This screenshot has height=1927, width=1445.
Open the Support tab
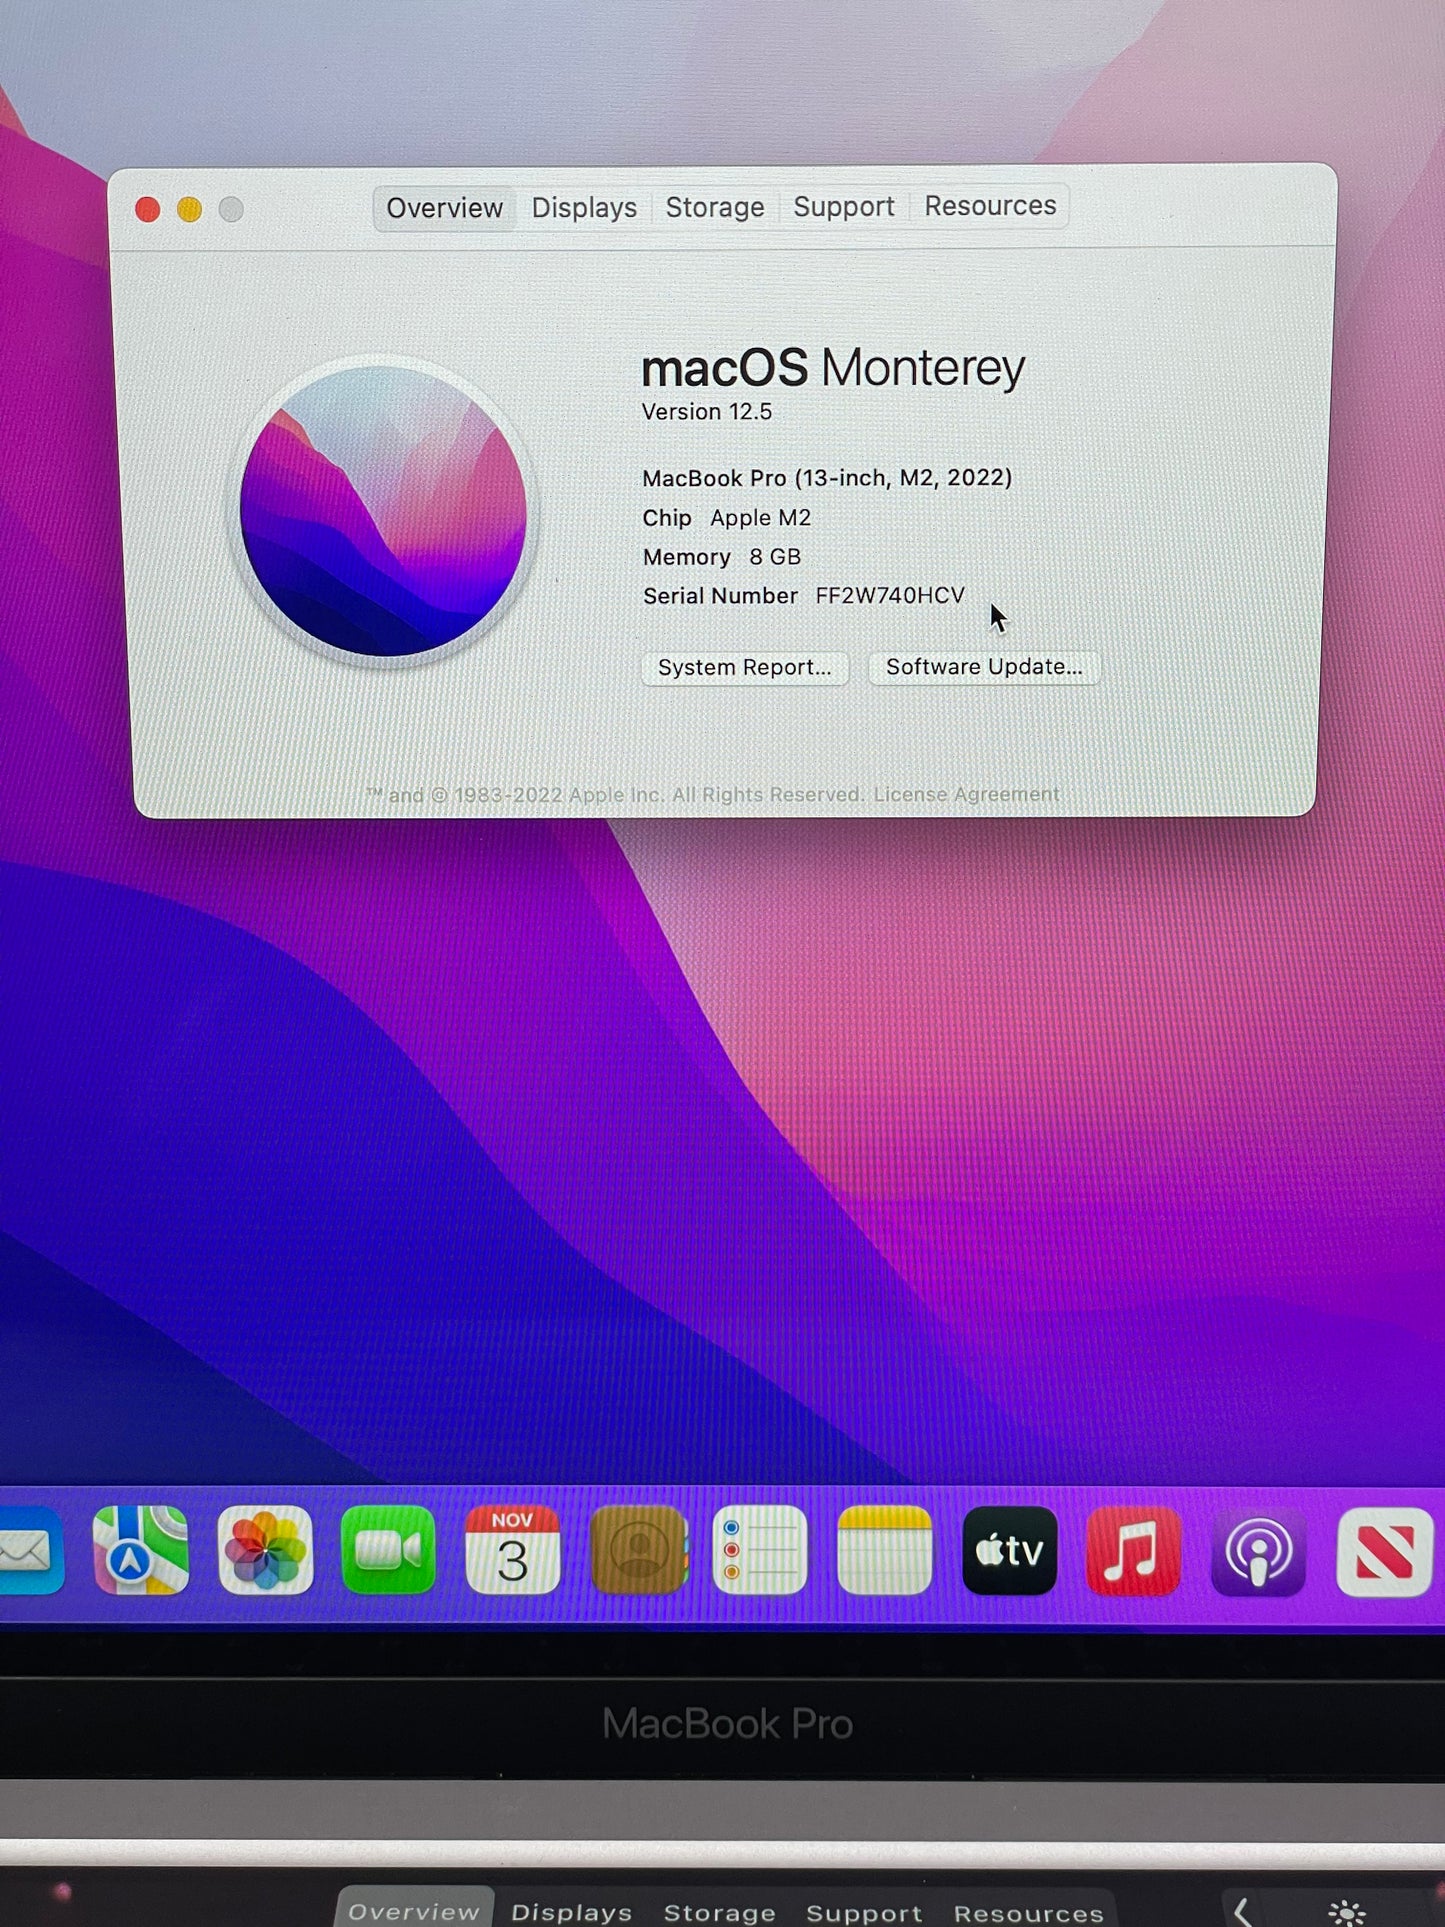[x=843, y=206]
